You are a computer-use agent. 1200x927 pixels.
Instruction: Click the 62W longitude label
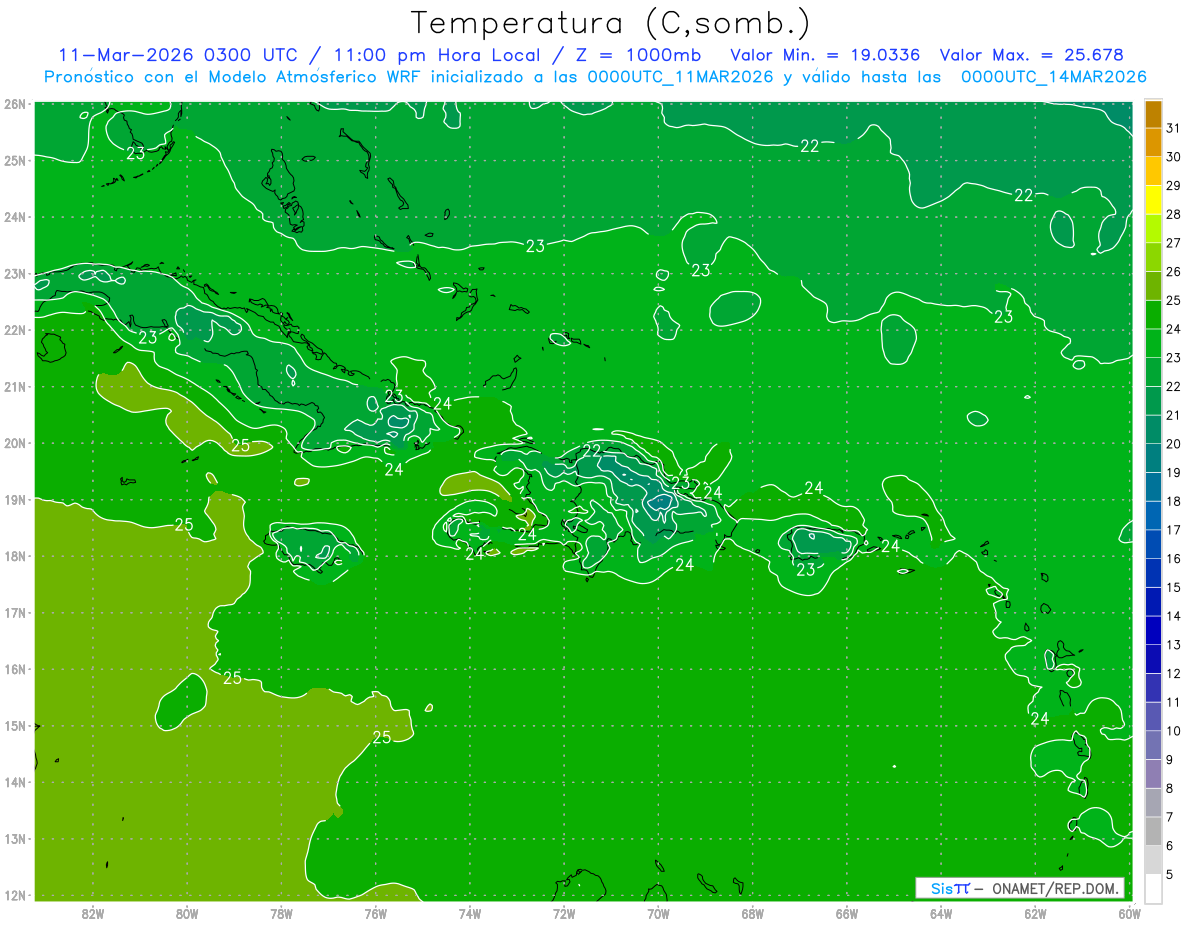pyautogui.click(x=1035, y=912)
